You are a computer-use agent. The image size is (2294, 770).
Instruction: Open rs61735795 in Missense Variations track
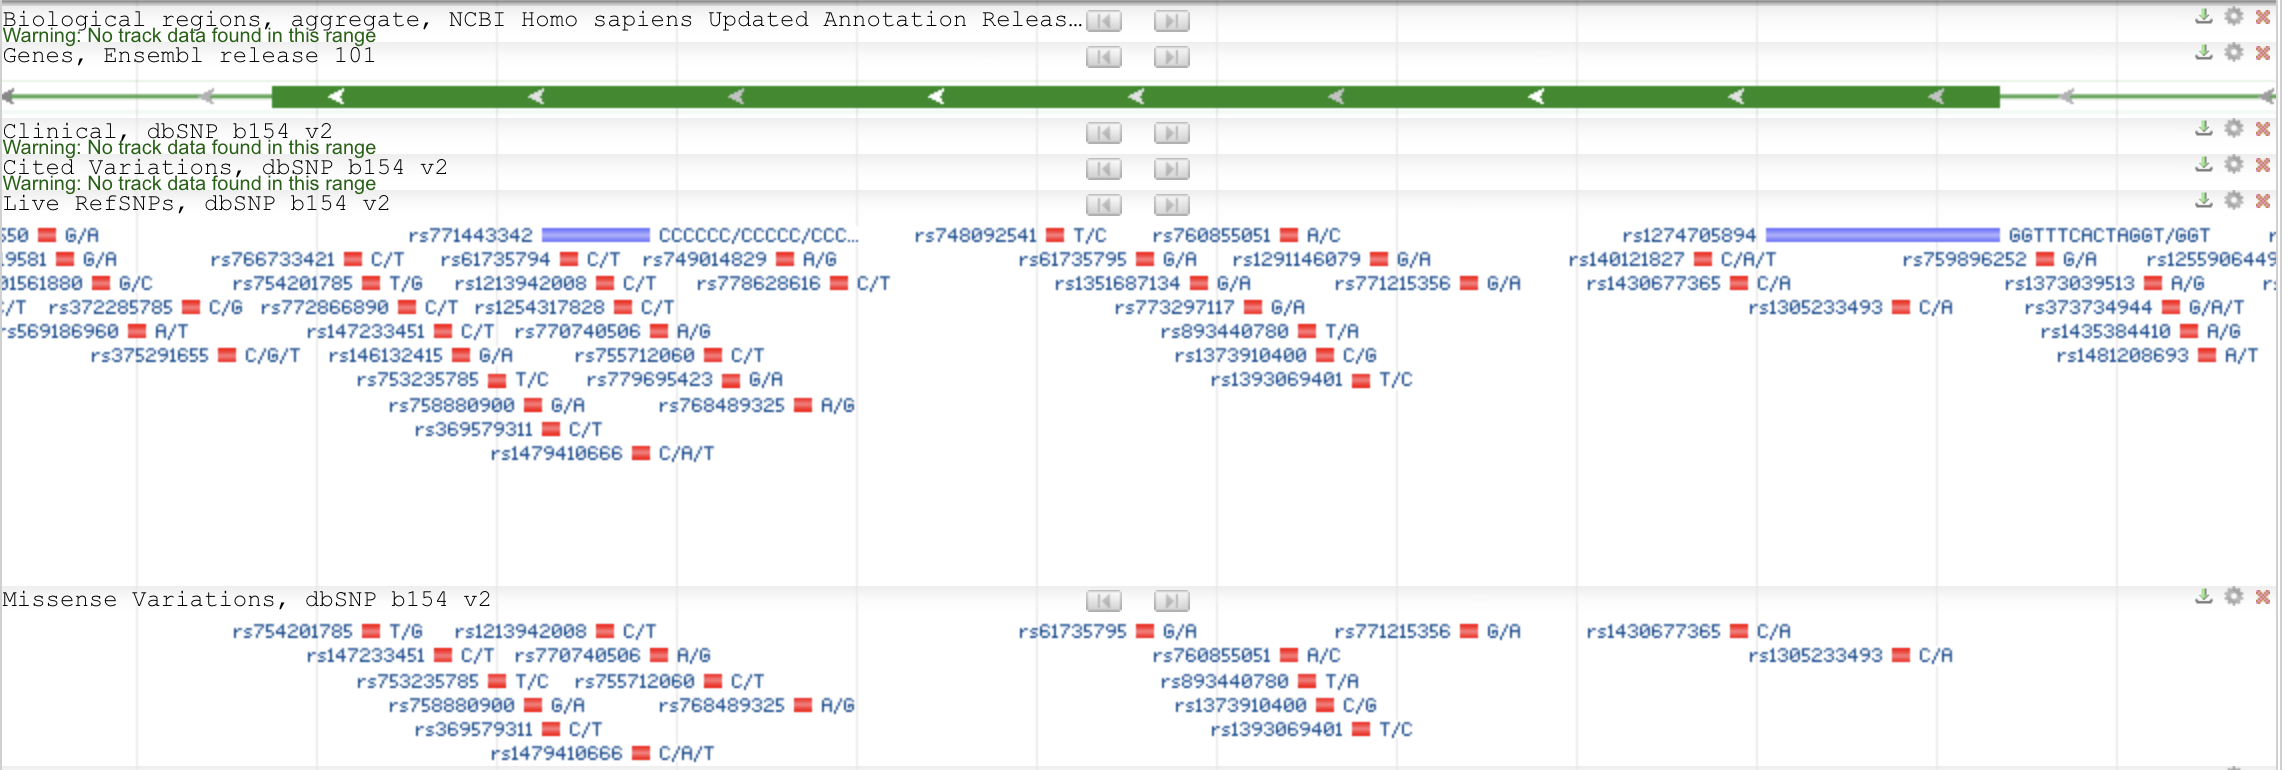tap(1072, 631)
